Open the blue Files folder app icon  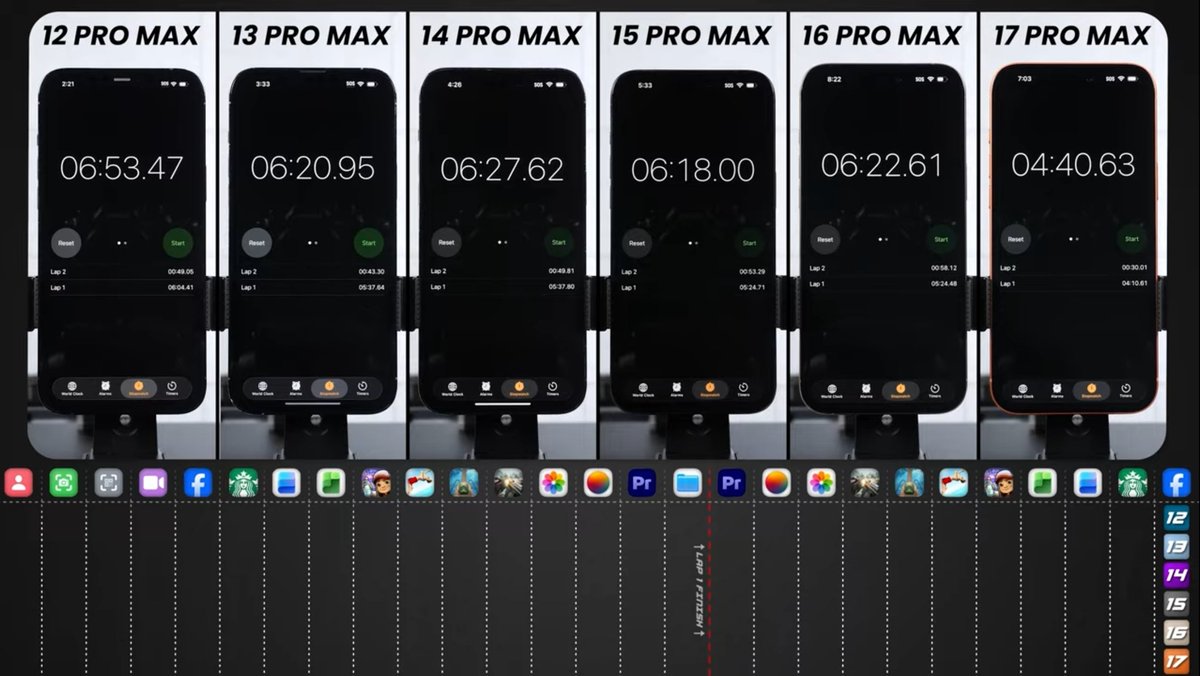click(x=687, y=483)
